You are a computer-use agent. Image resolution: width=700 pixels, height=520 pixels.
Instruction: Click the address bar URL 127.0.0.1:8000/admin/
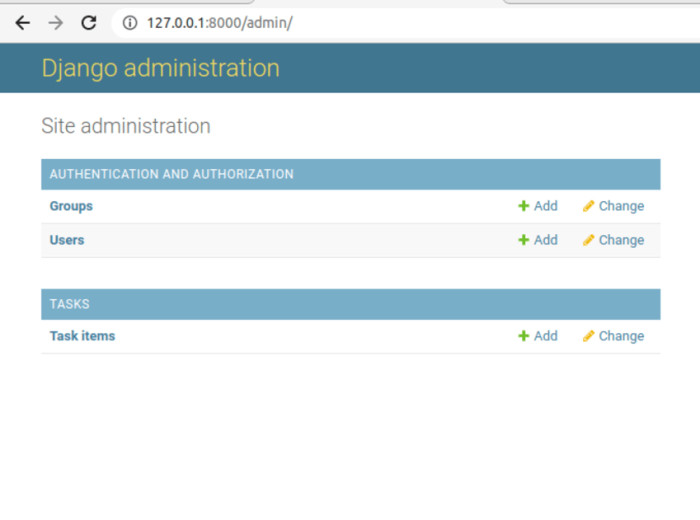coord(220,23)
